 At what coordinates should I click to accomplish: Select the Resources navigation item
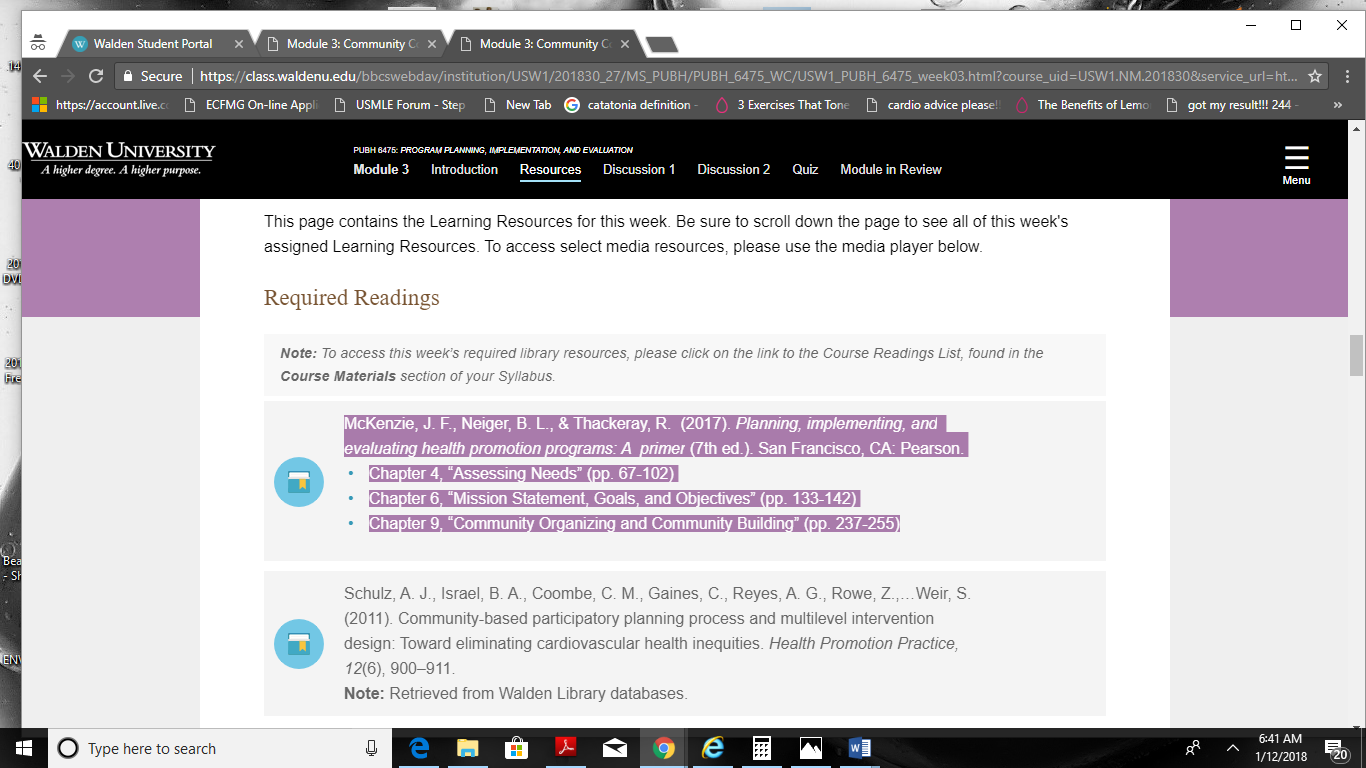(550, 169)
